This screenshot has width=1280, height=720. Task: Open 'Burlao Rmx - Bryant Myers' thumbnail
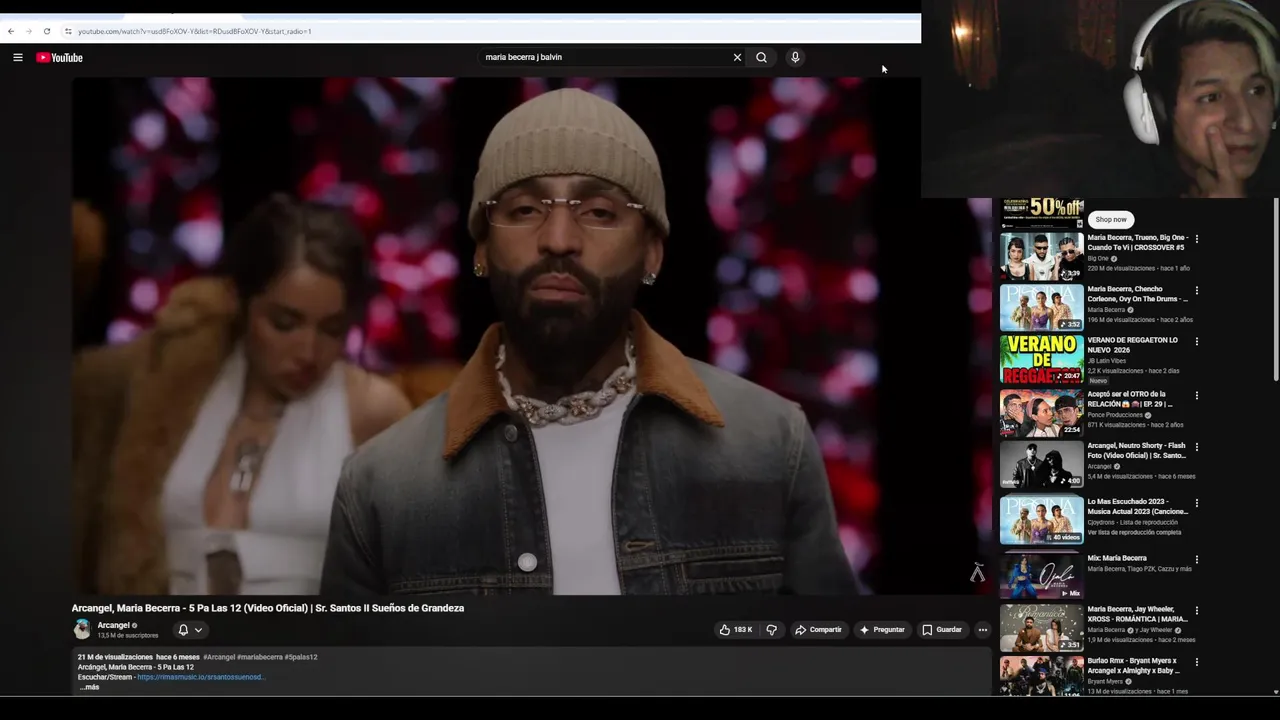tap(1041, 676)
